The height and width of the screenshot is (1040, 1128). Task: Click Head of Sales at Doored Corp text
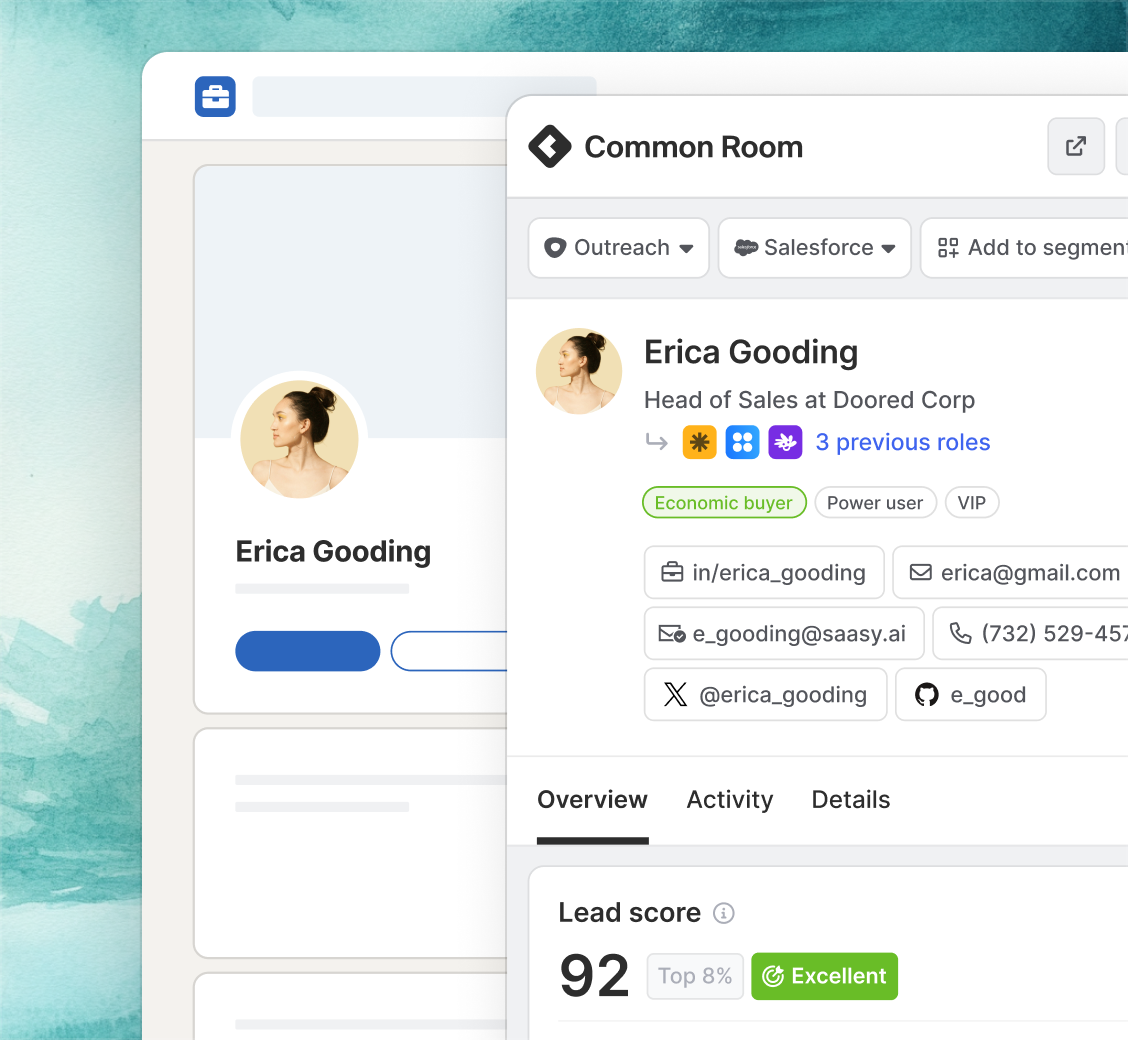coord(809,400)
